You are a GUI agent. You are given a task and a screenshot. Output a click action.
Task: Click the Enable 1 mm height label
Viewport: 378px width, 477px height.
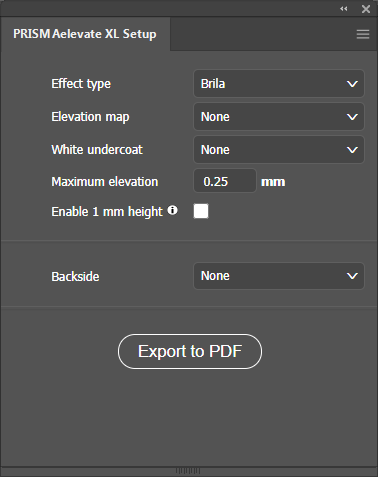pos(107,212)
